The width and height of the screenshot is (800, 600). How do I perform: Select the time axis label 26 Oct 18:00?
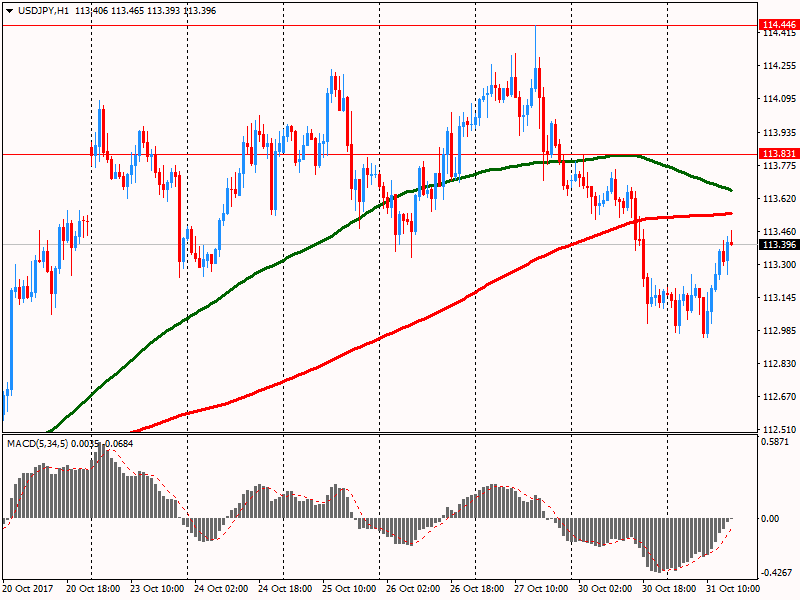477,588
